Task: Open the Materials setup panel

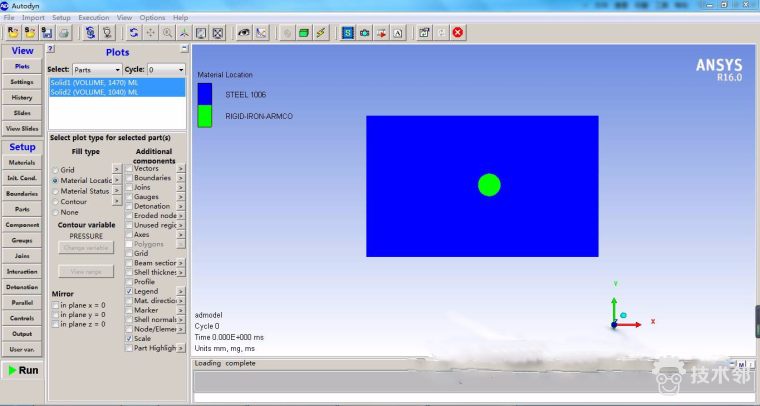Action: coord(22,162)
